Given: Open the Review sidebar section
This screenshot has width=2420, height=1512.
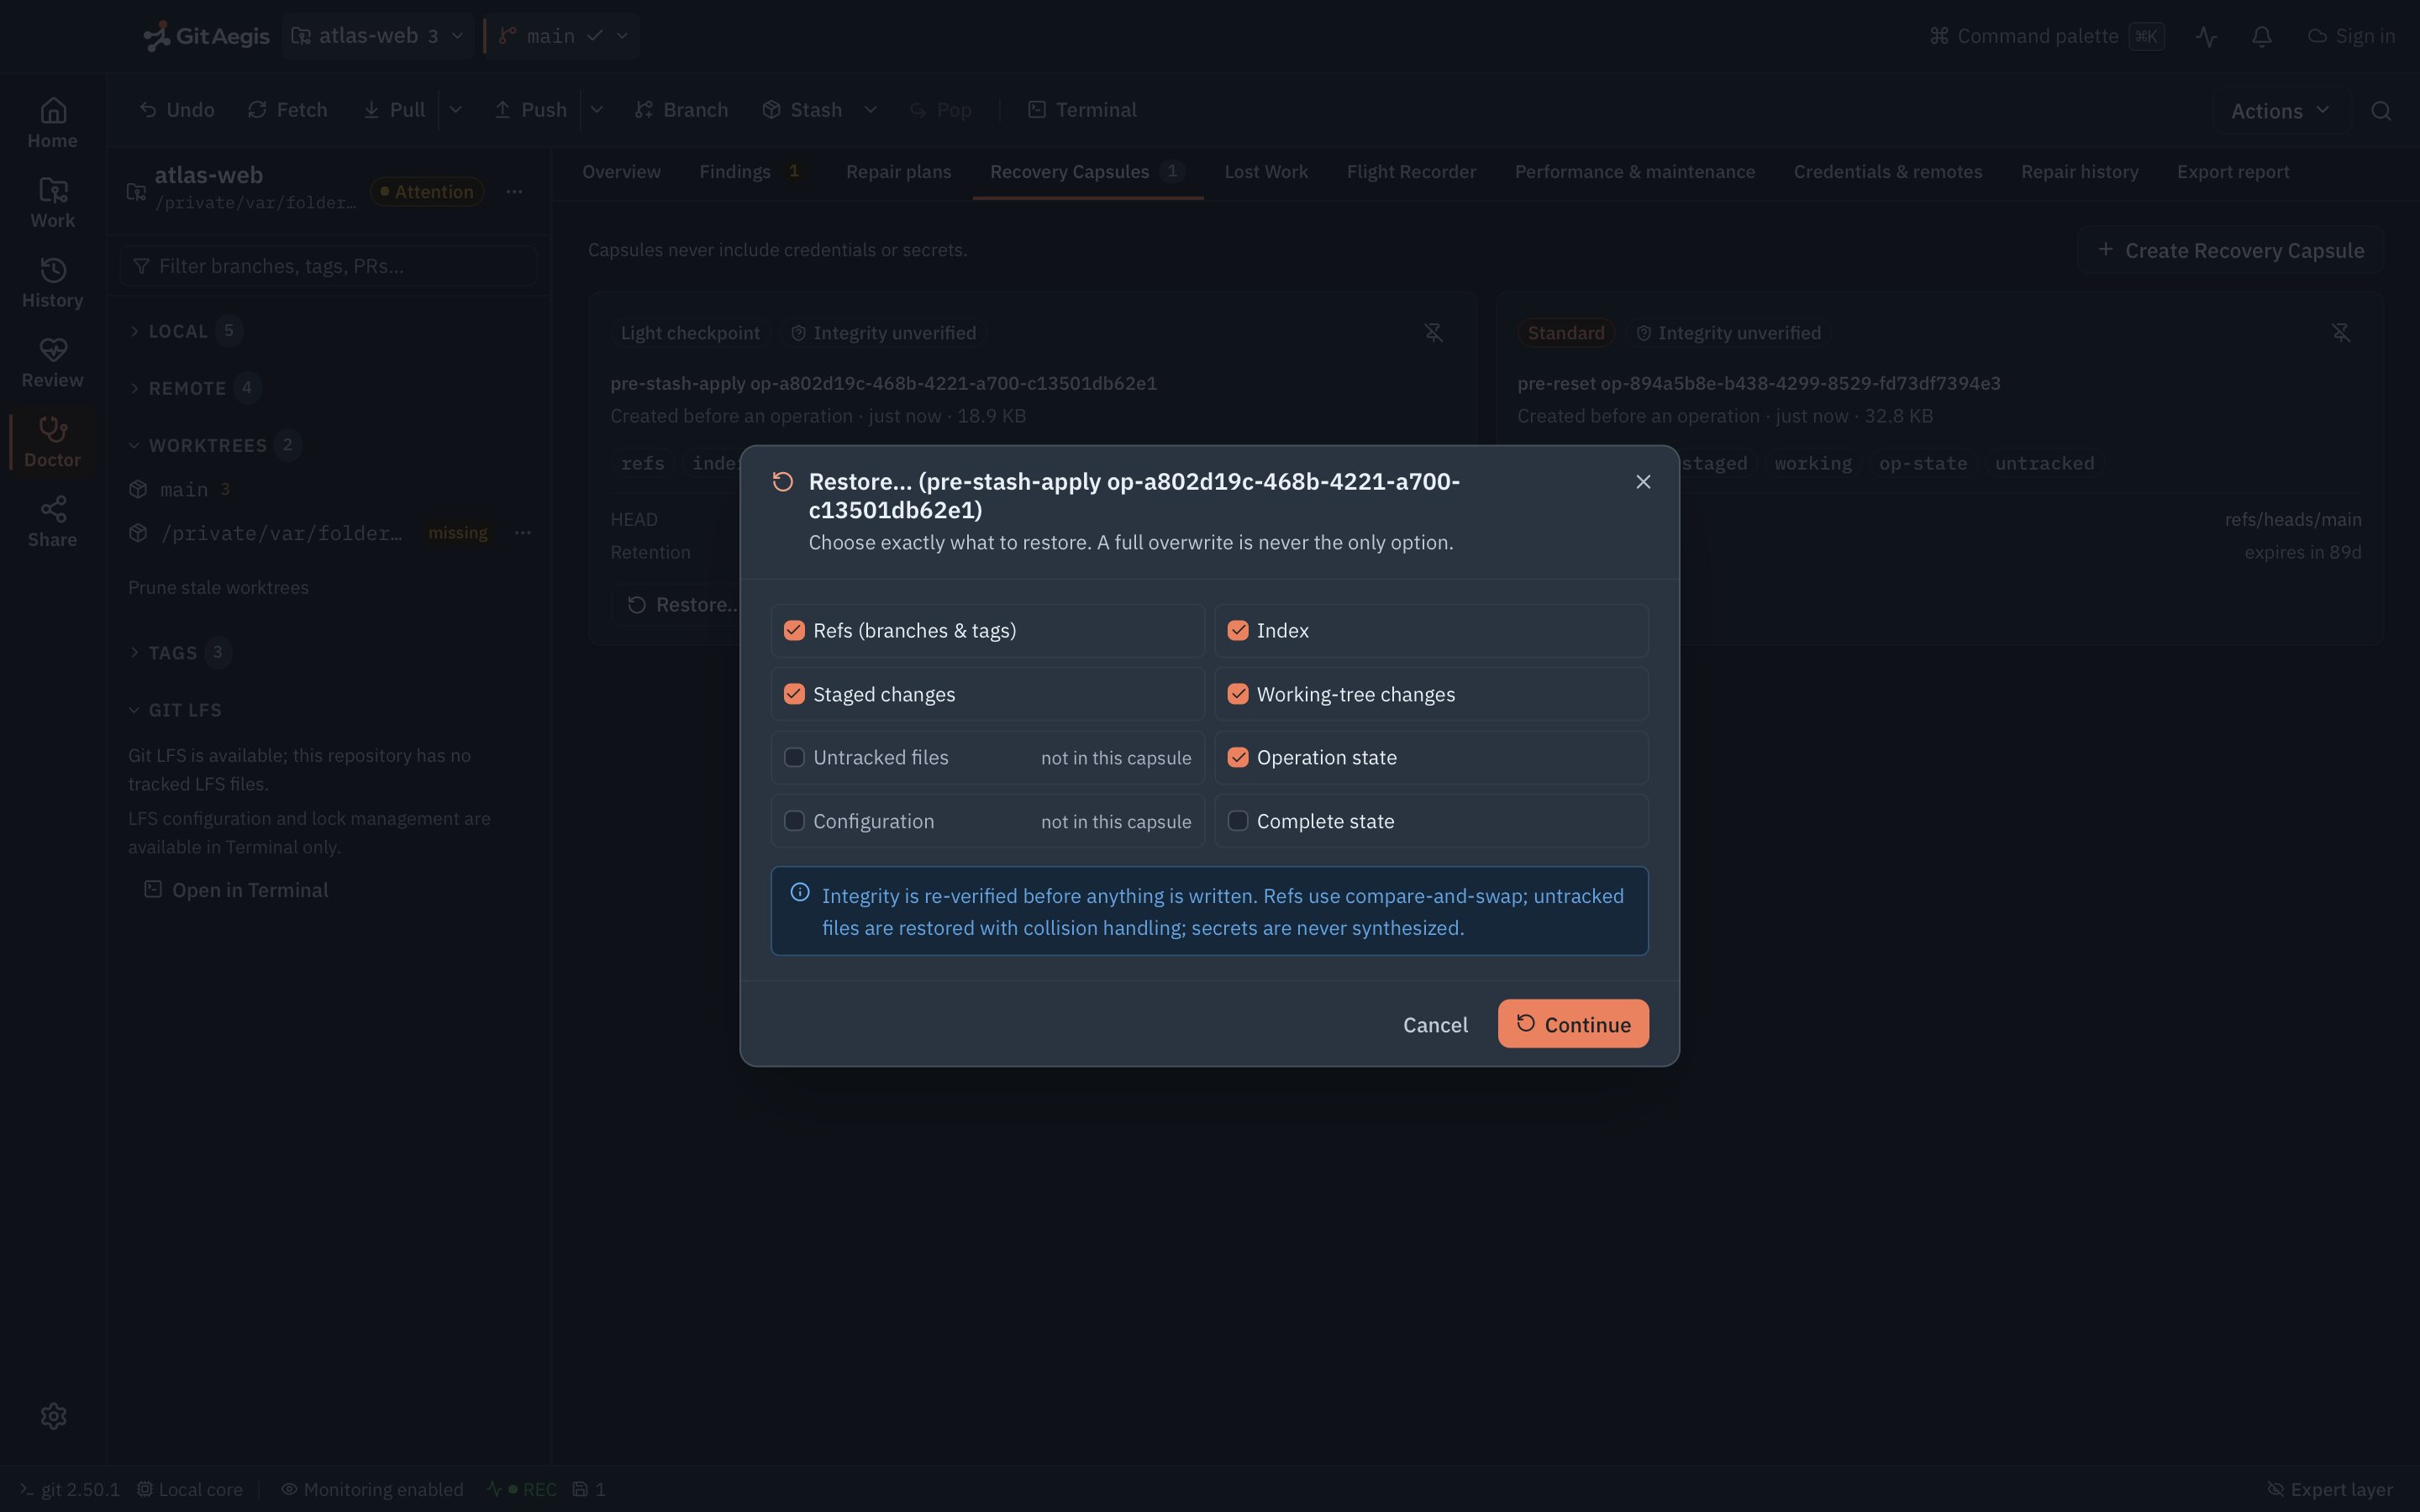Looking at the screenshot, I should 53,363.
